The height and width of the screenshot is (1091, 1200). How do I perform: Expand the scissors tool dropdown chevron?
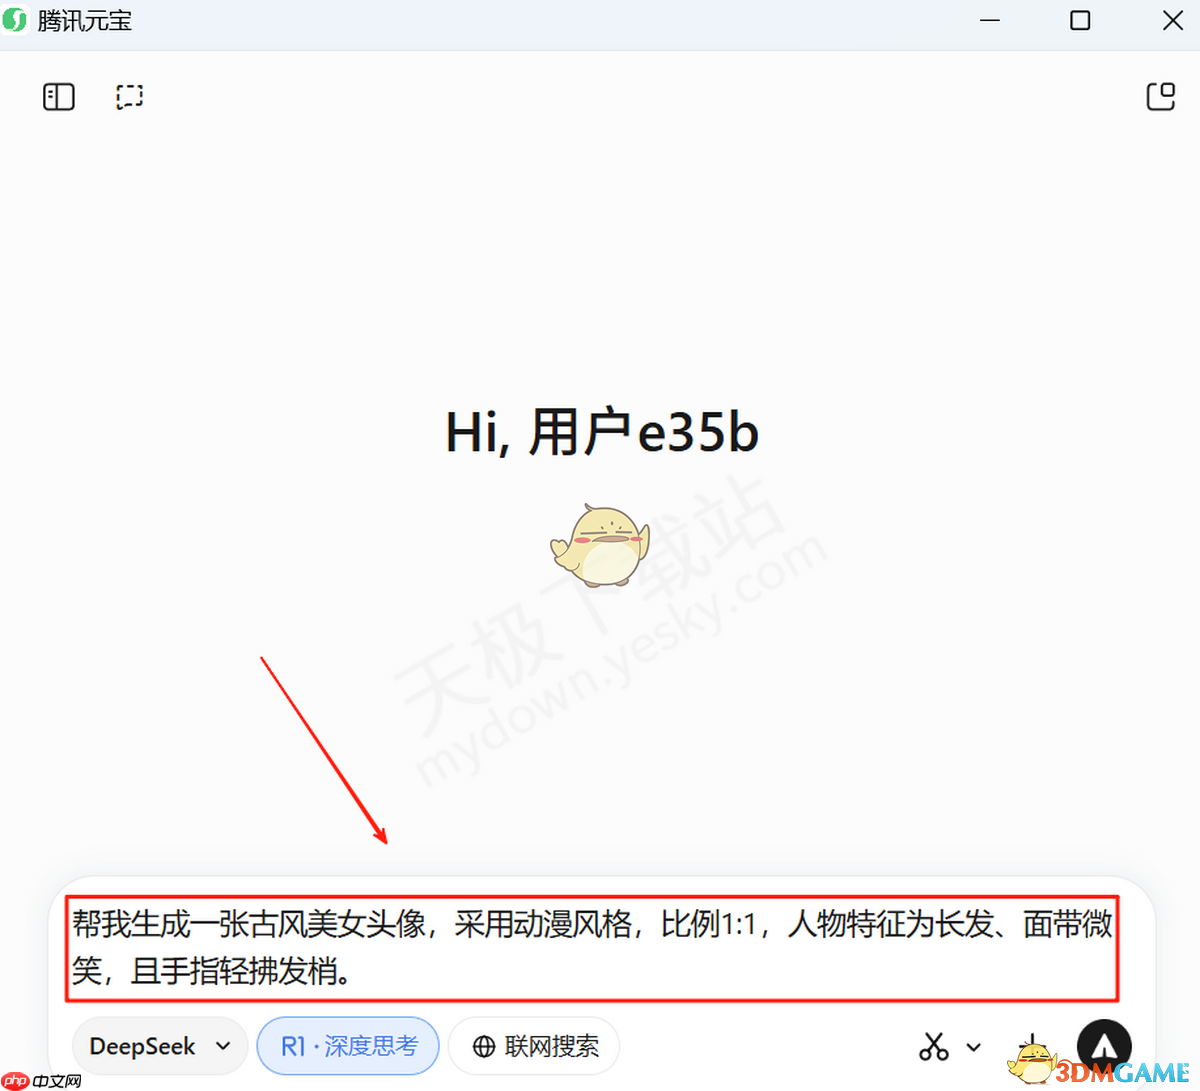(x=972, y=1047)
